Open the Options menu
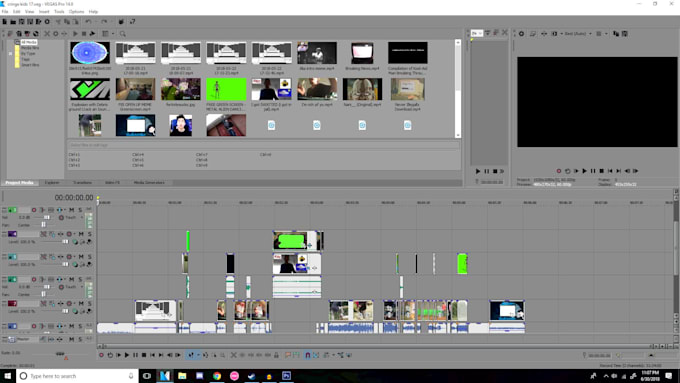This screenshot has height=383, width=680. pos(76,12)
